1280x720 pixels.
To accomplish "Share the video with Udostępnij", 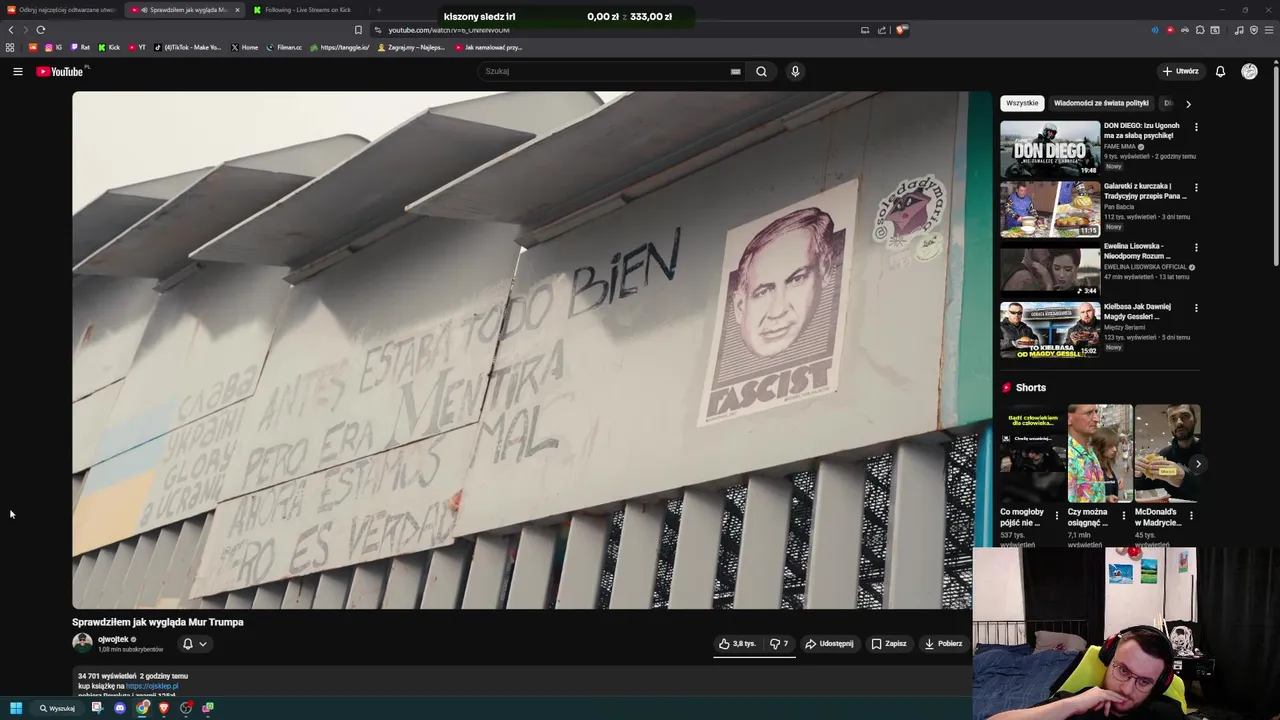I will [829, 644].
